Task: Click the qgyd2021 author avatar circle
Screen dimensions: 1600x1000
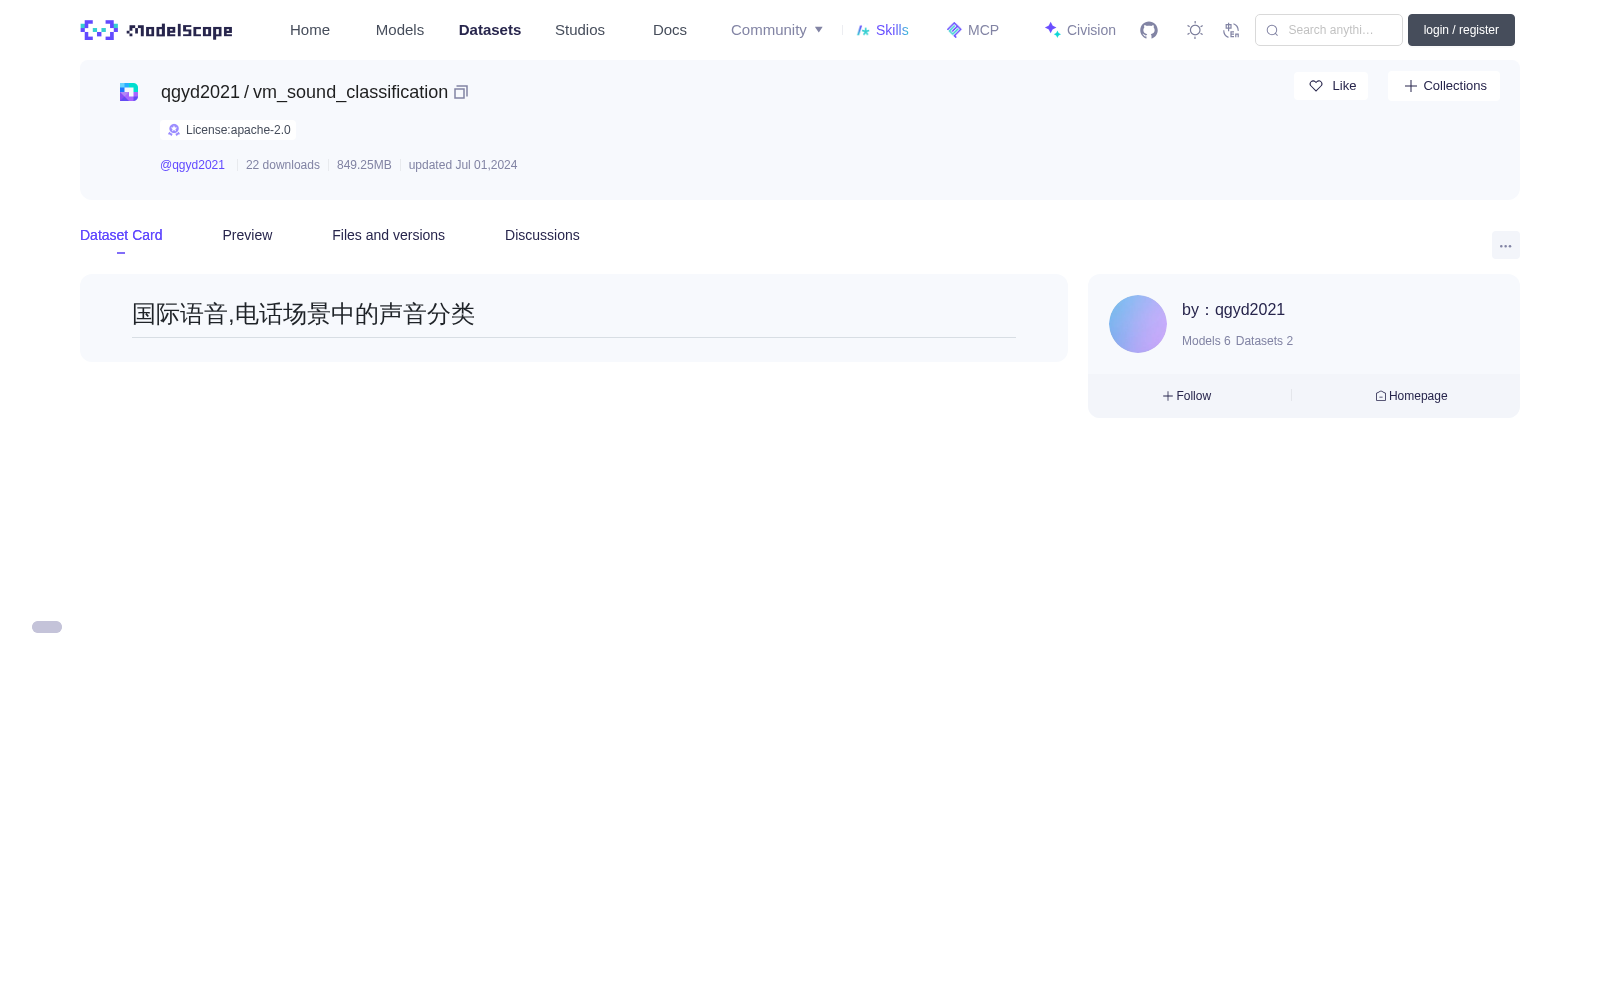Action: pos(1138,324)
